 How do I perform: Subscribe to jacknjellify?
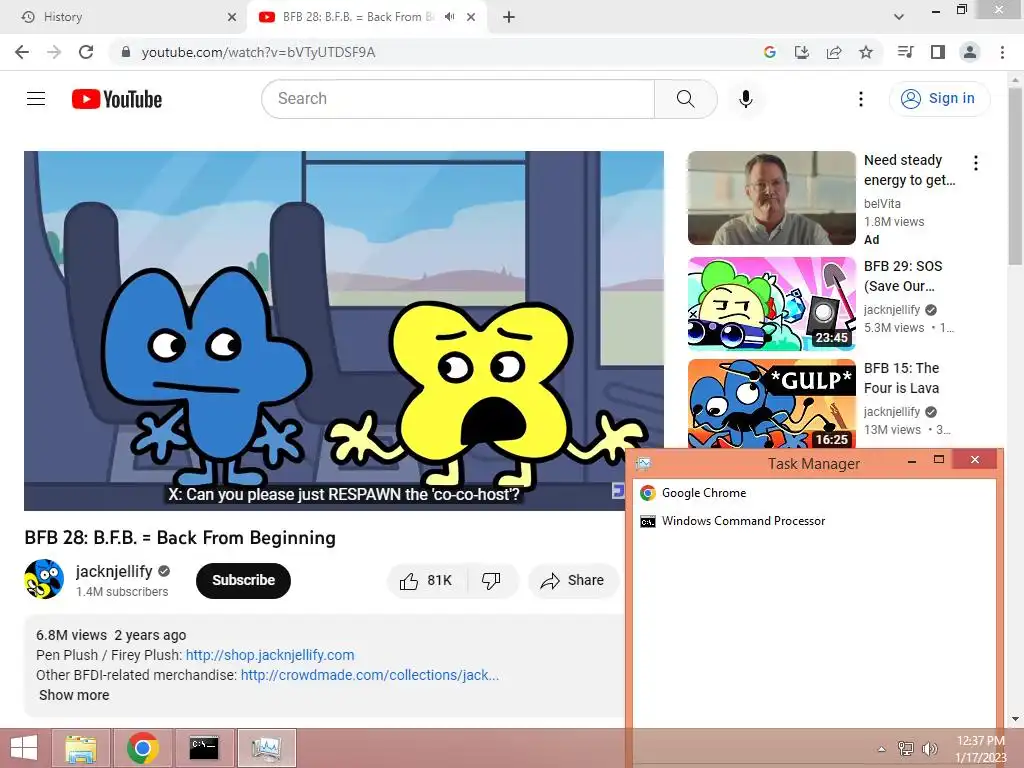[243, 581]
